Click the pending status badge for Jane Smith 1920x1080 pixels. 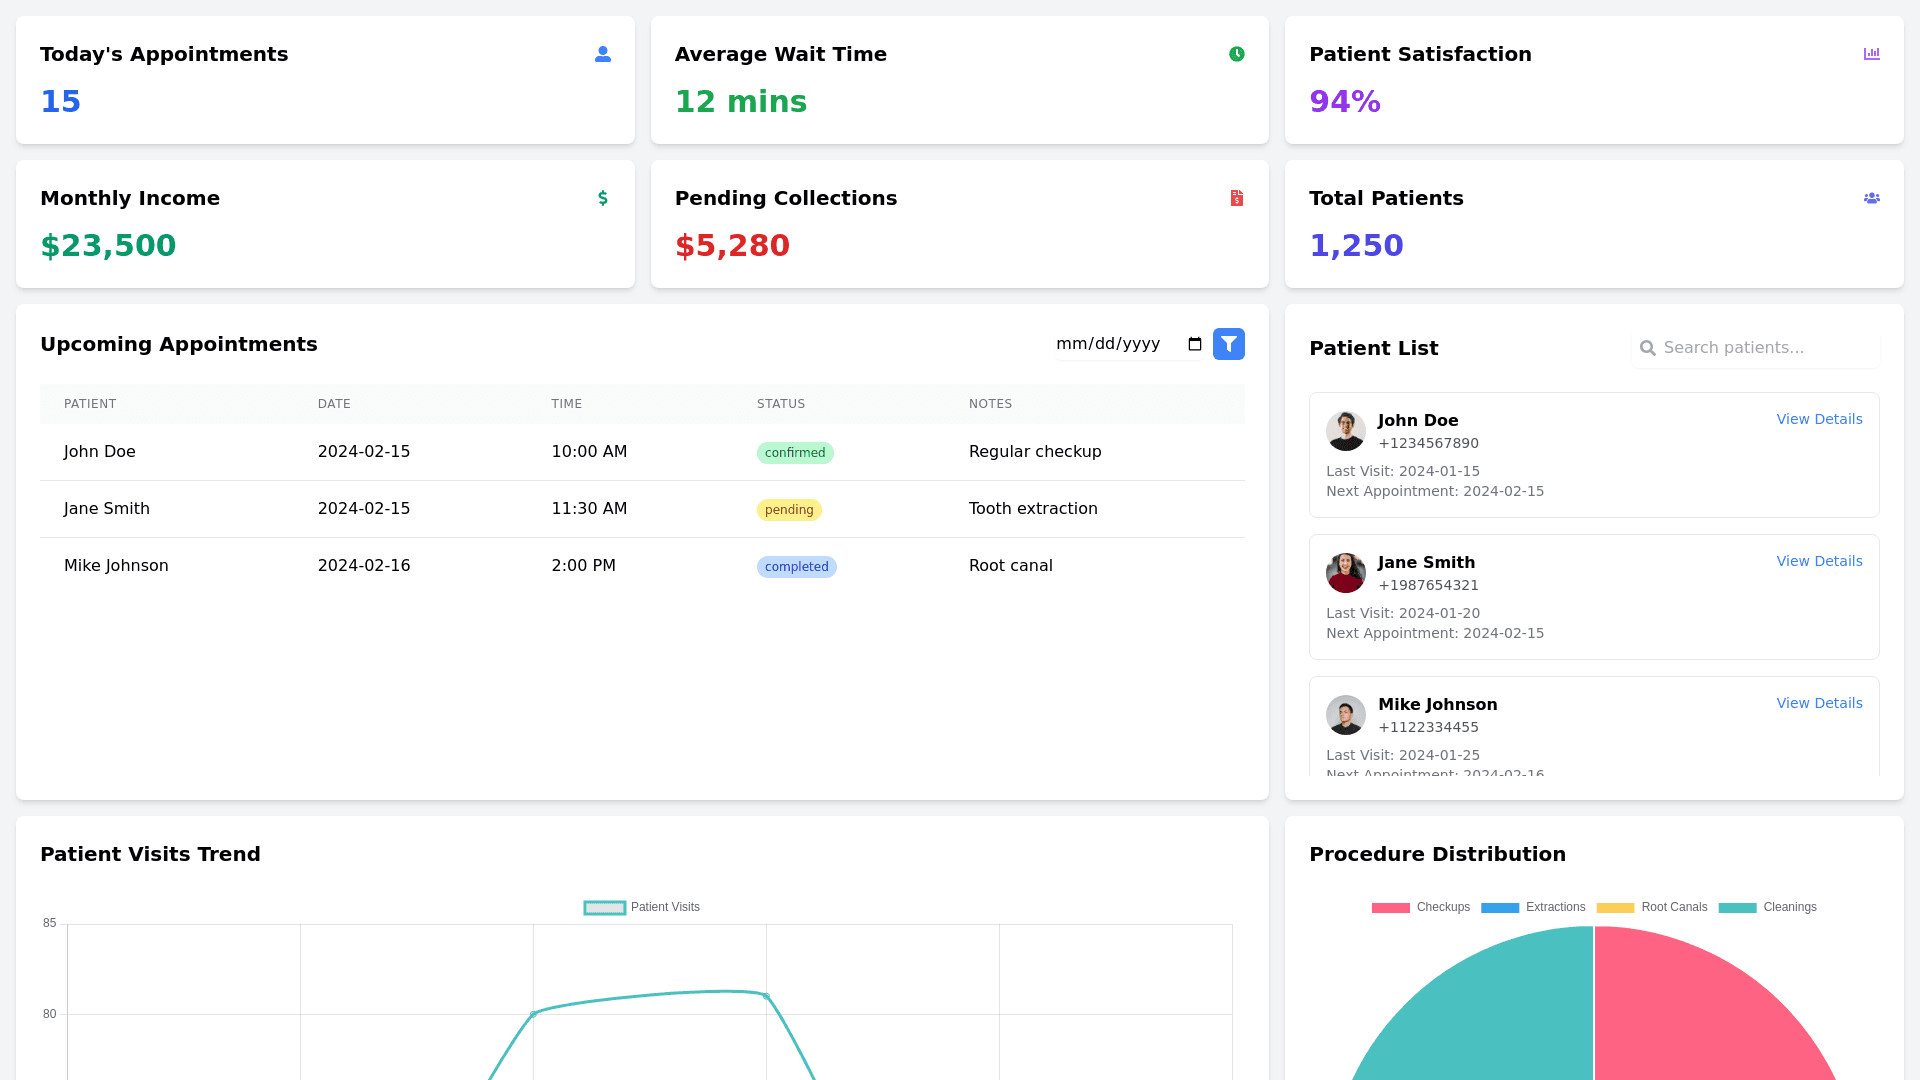point(788,510)
